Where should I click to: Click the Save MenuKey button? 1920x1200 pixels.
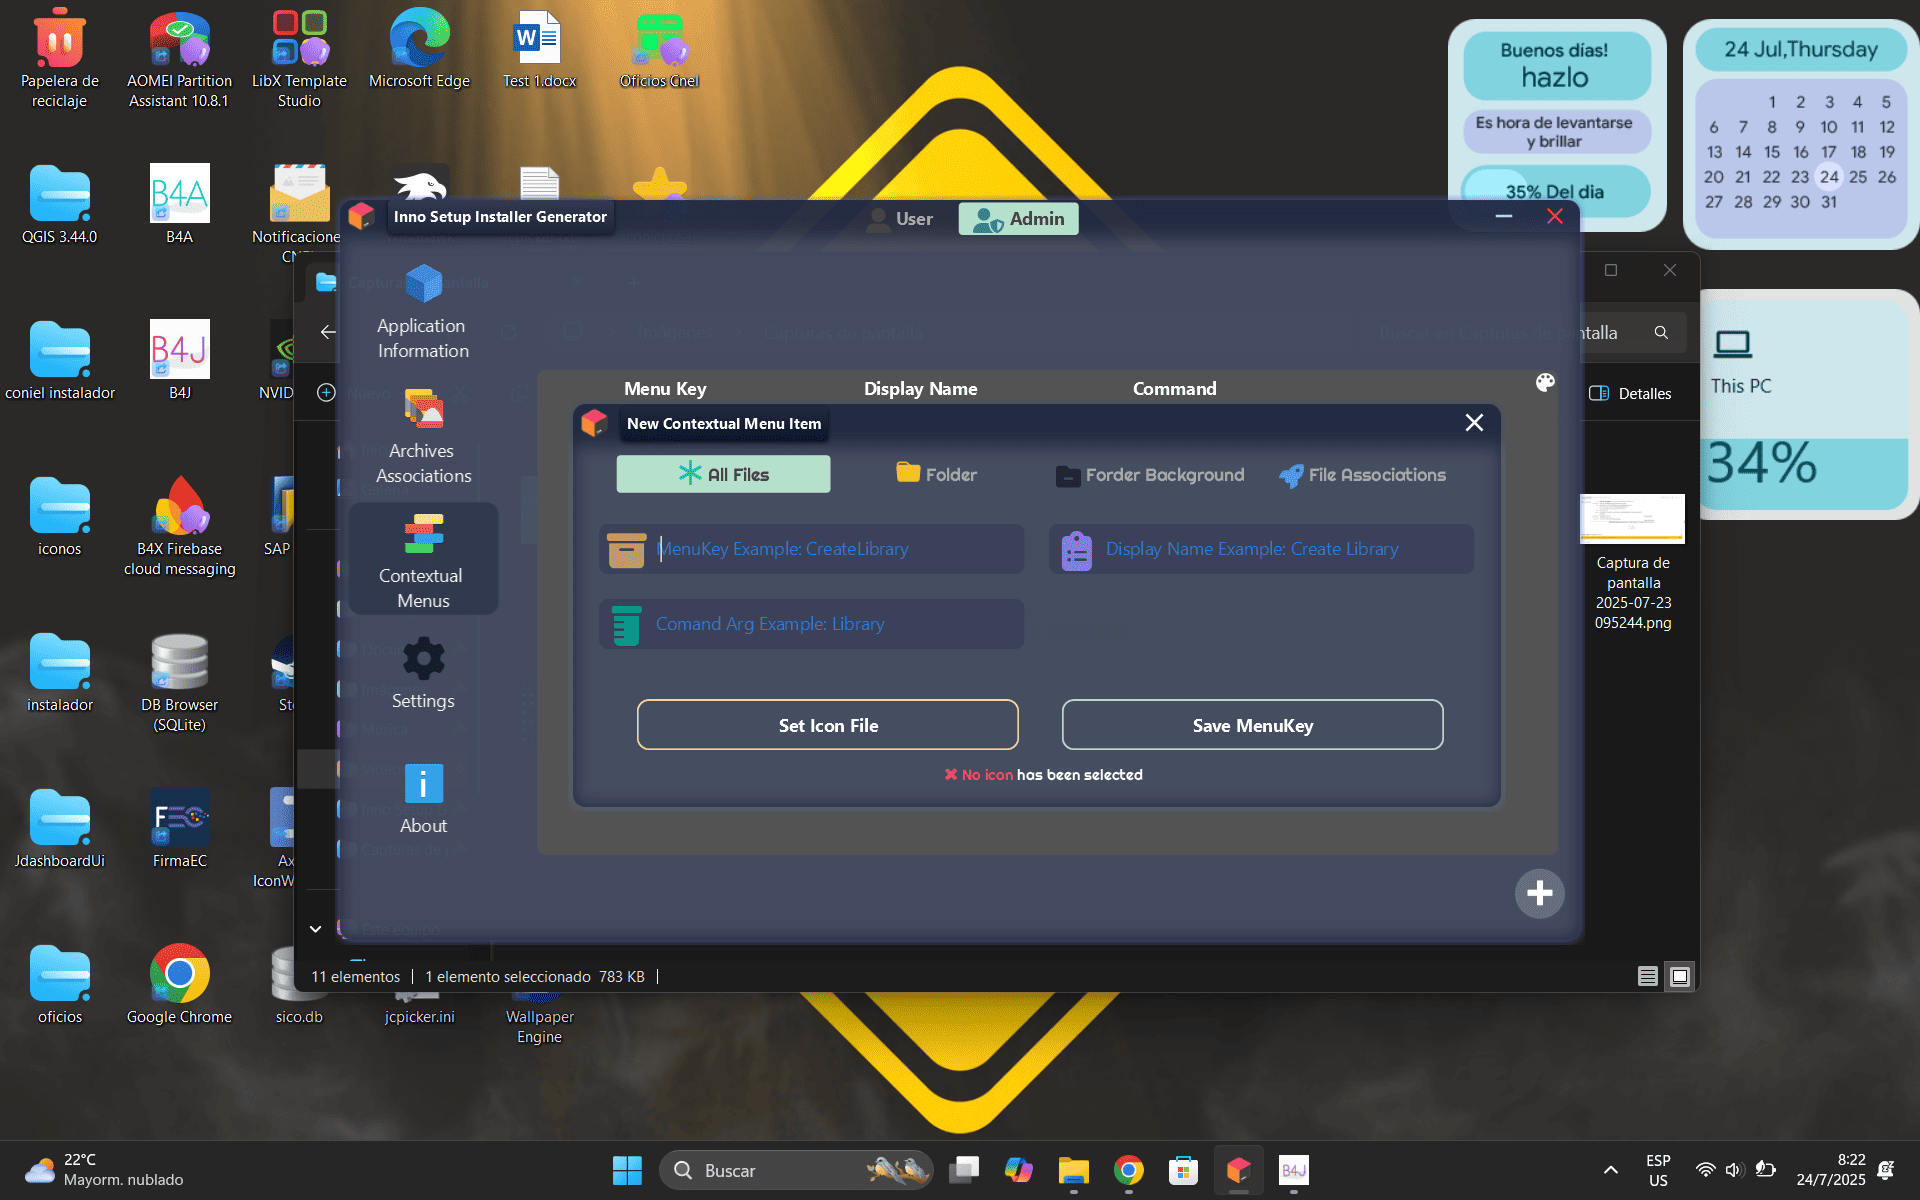(1252, 725)
